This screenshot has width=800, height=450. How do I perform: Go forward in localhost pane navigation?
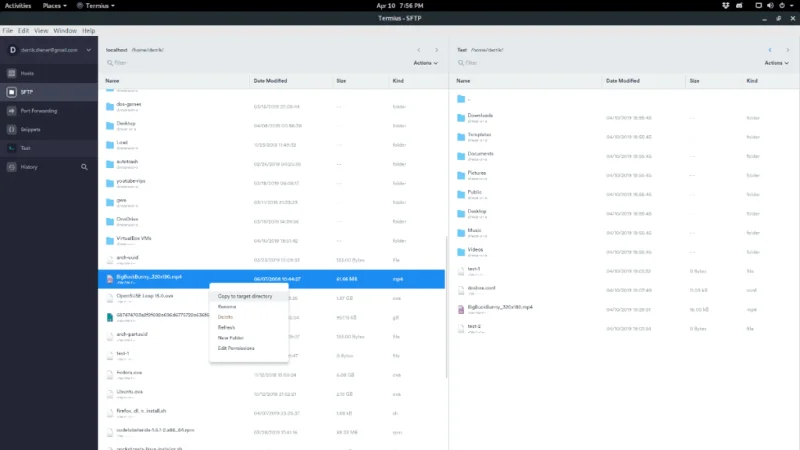click(437, 50)
